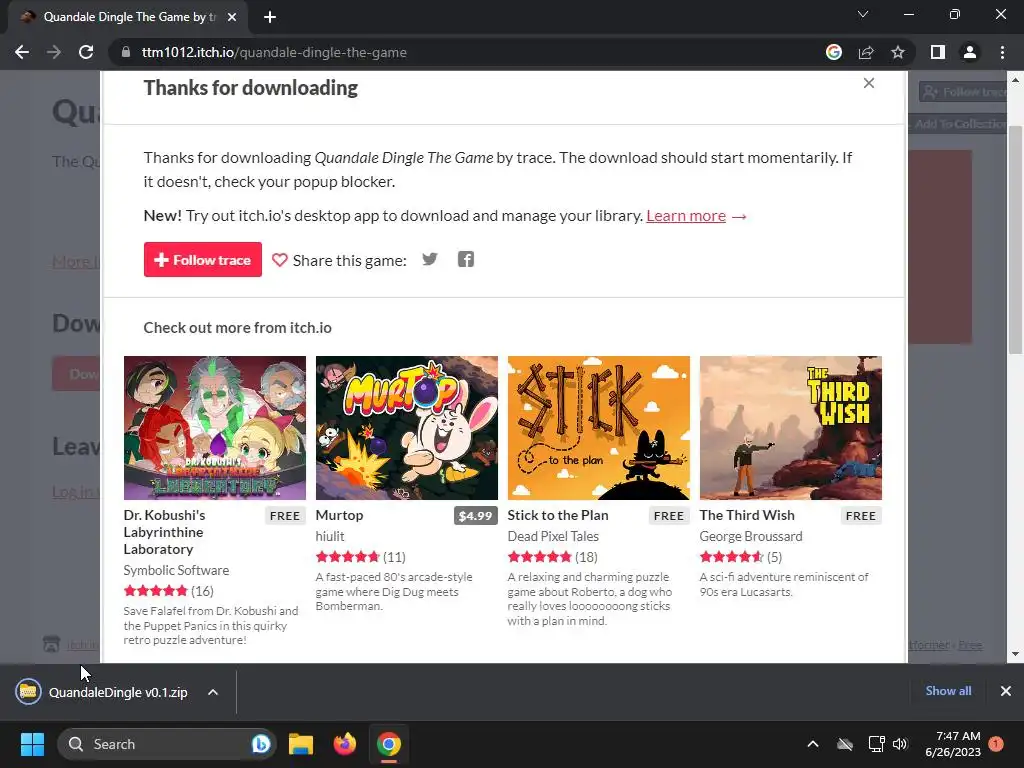The width and height of the screenshot is (1024, 768).
Task: Open the Chrome profile menu
Action: 970,52
